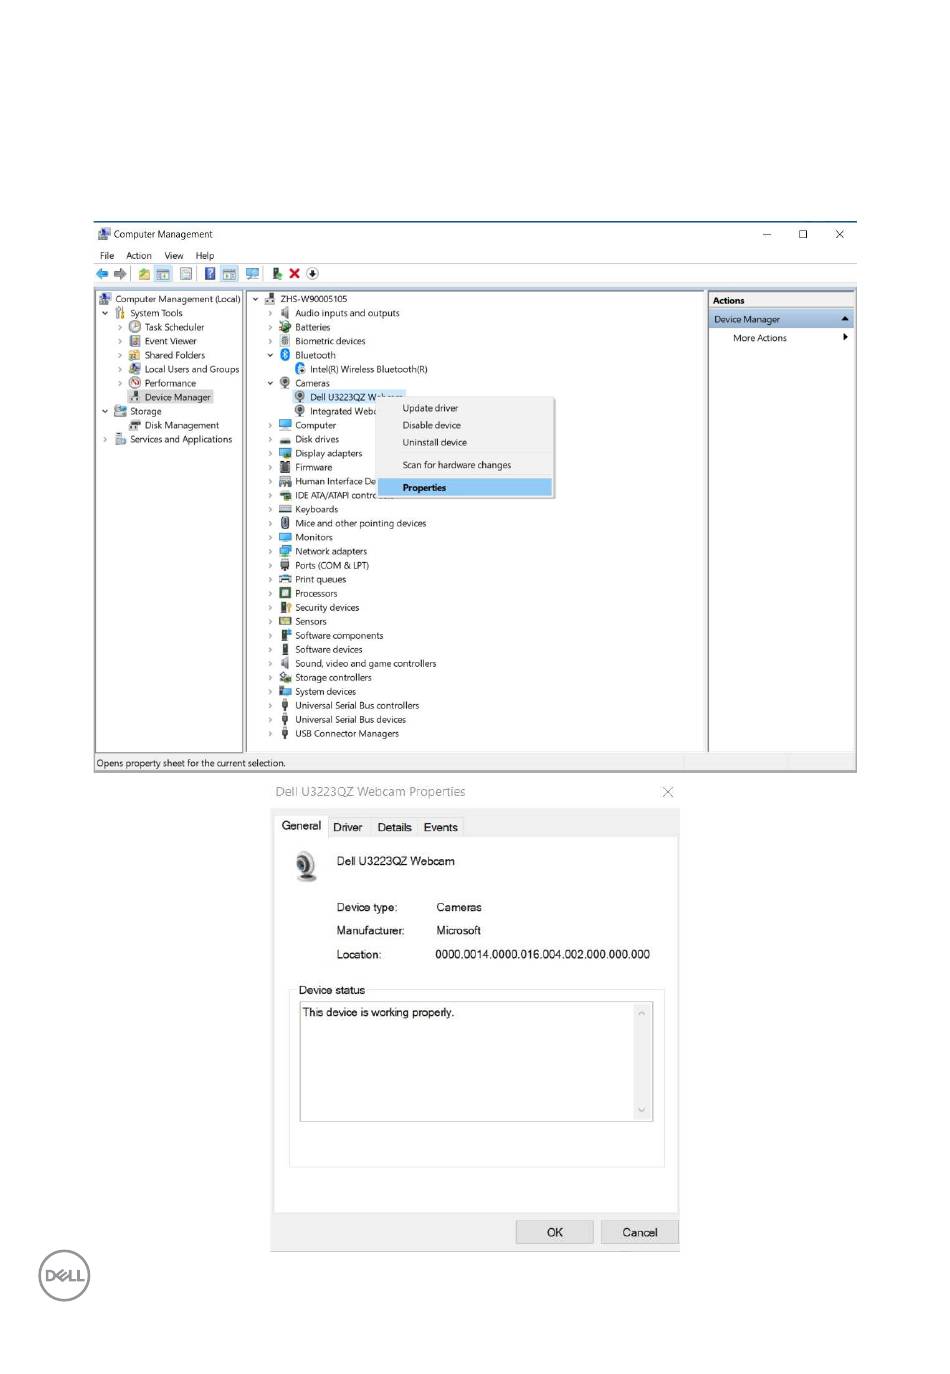Click the Local Users and Groups icon
Viewport: 950px width, 1374px height.
[135, 369]
